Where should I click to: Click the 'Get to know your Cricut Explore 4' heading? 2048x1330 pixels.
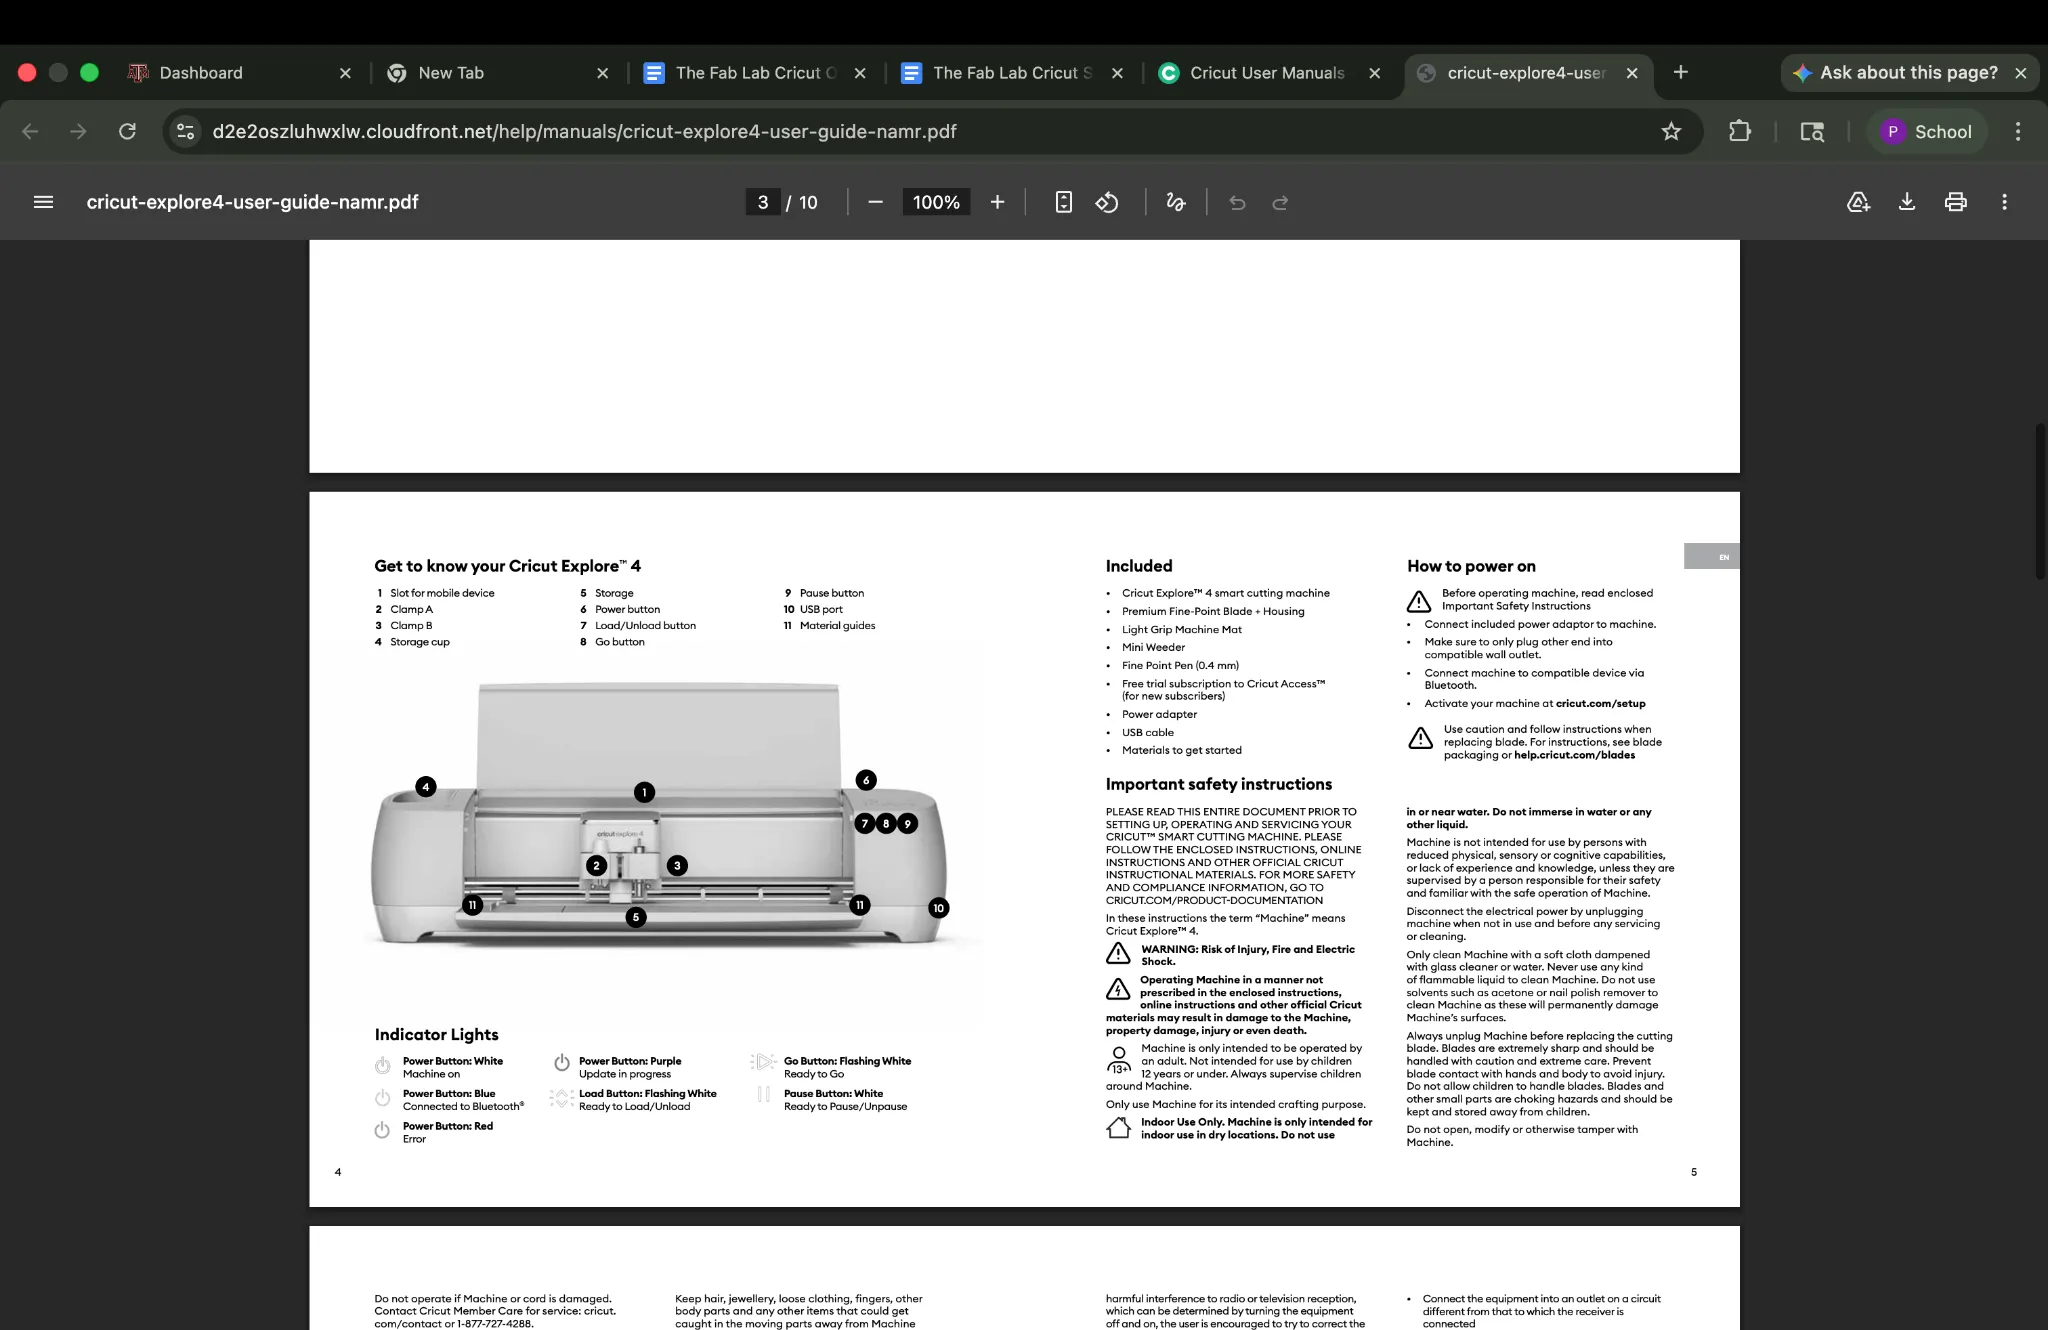[507, 566]
